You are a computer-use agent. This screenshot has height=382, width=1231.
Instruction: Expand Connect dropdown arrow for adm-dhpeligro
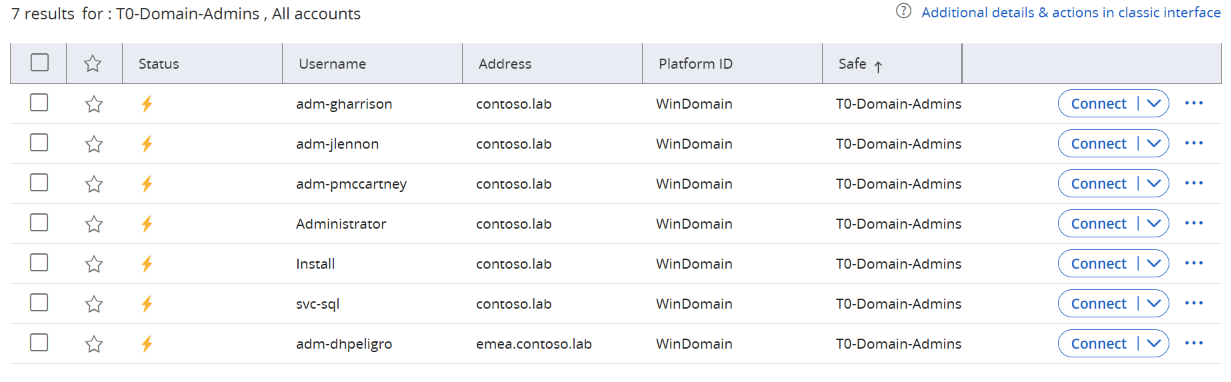1153,344
